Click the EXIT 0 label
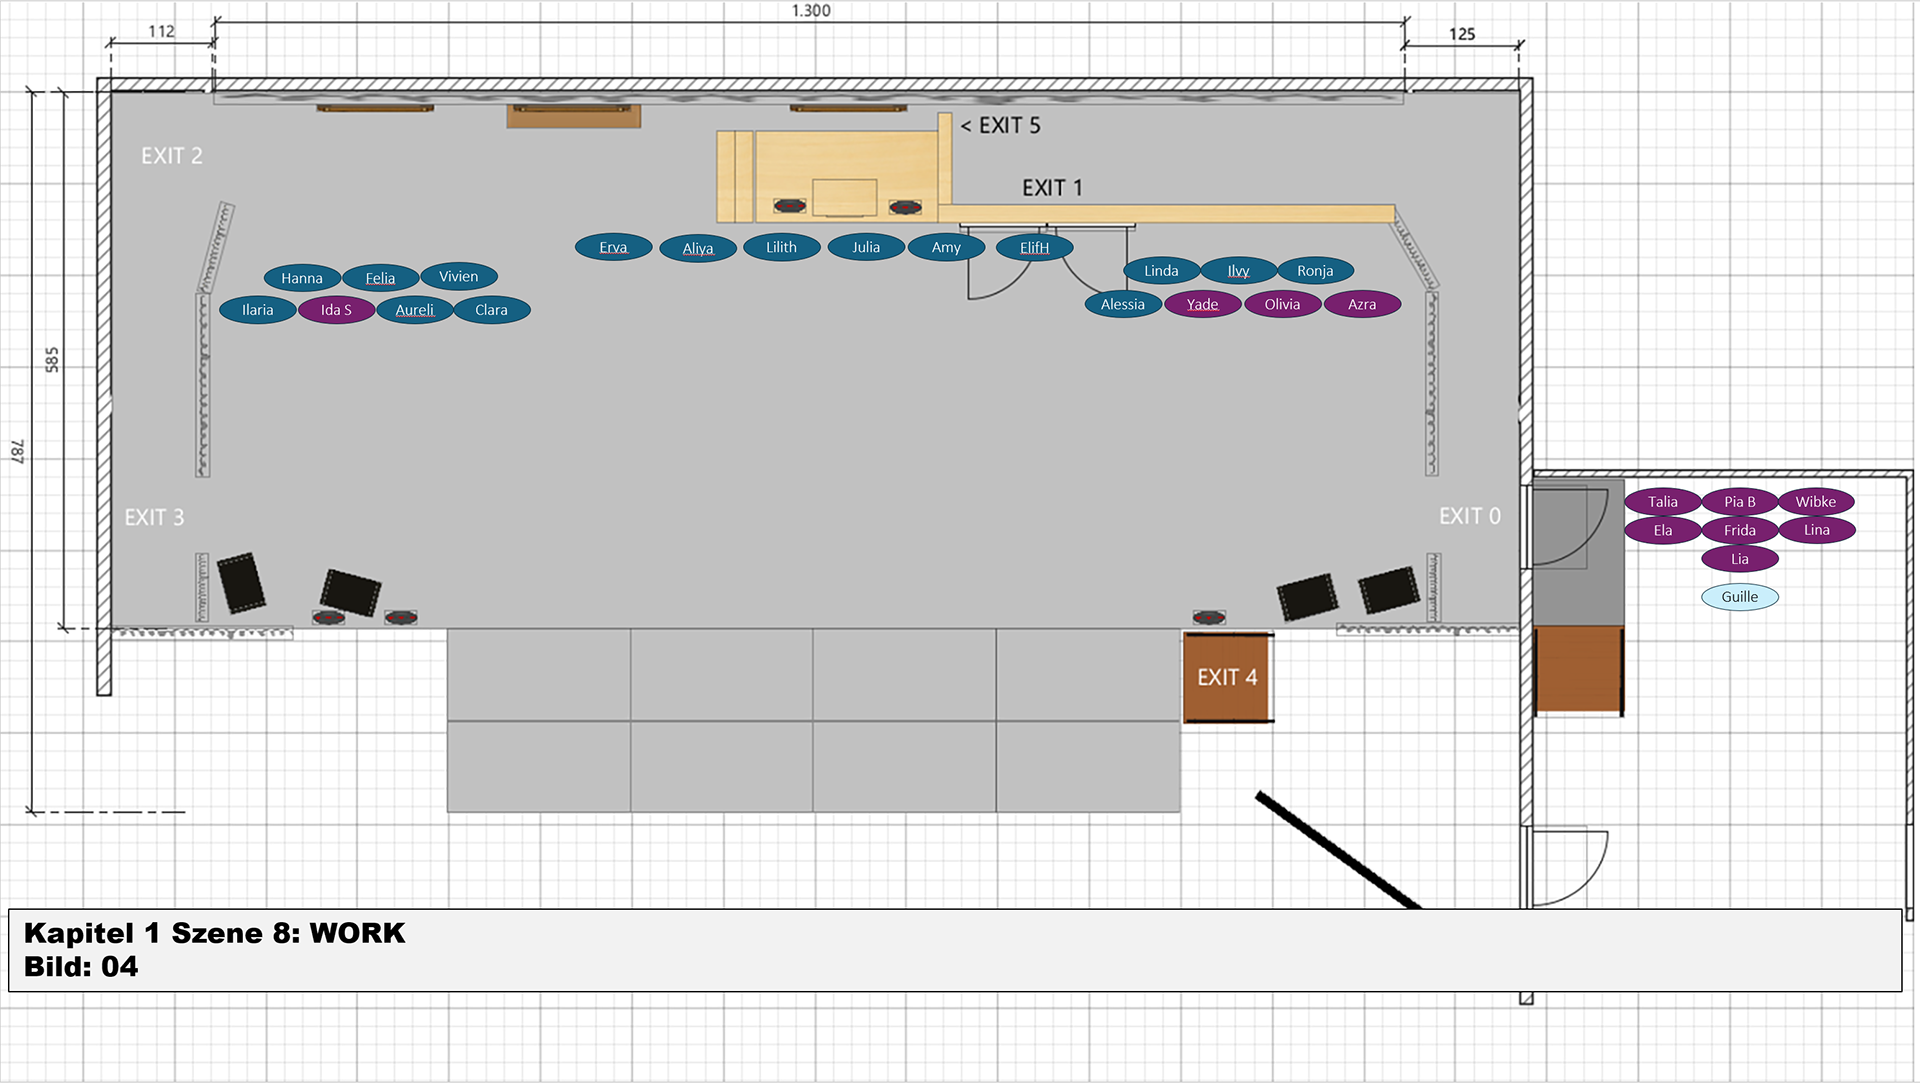 tap(1469, 516)
